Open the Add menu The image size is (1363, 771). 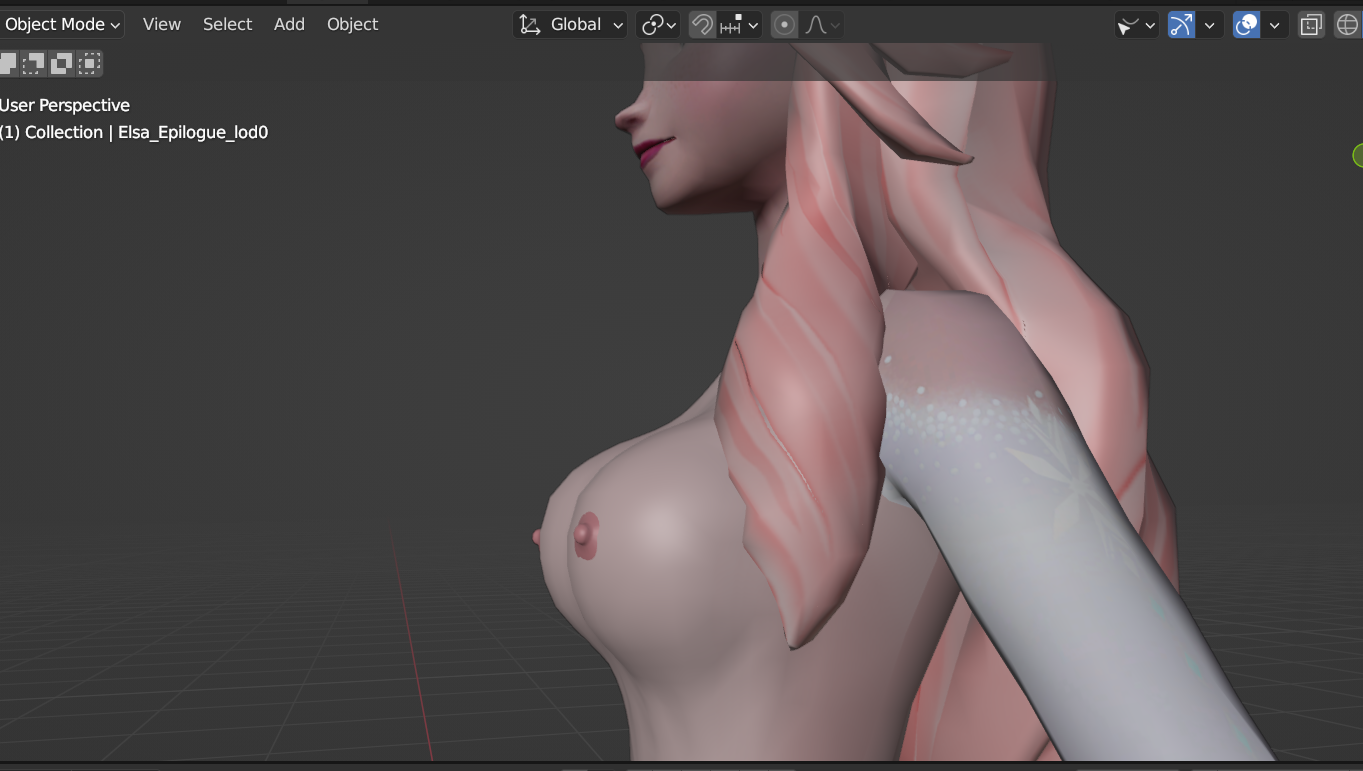pyautogui.click(x=289, y=24)
